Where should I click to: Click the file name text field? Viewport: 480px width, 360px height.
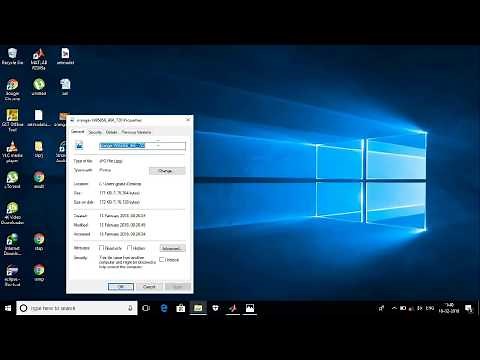[142, 146]
